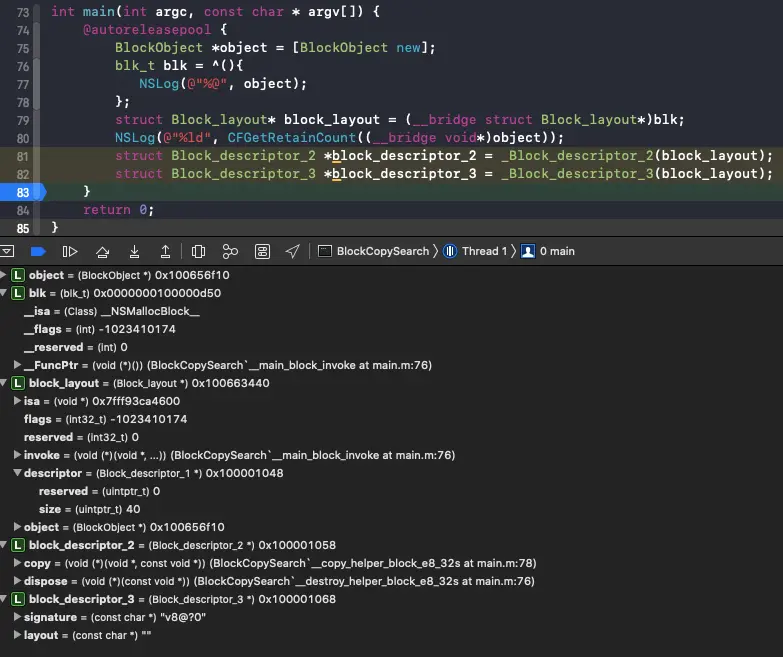Click the L badge beside block_layout
Image resolution: width=783 pixels, height=657 pixels.
[x=18, y=383]
